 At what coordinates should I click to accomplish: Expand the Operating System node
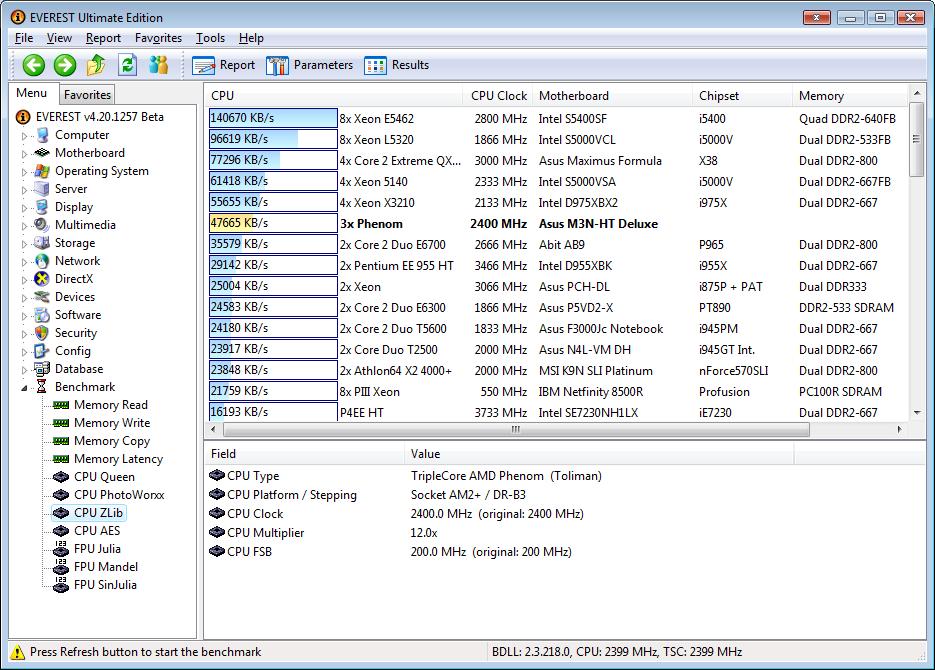click(24, 172)
